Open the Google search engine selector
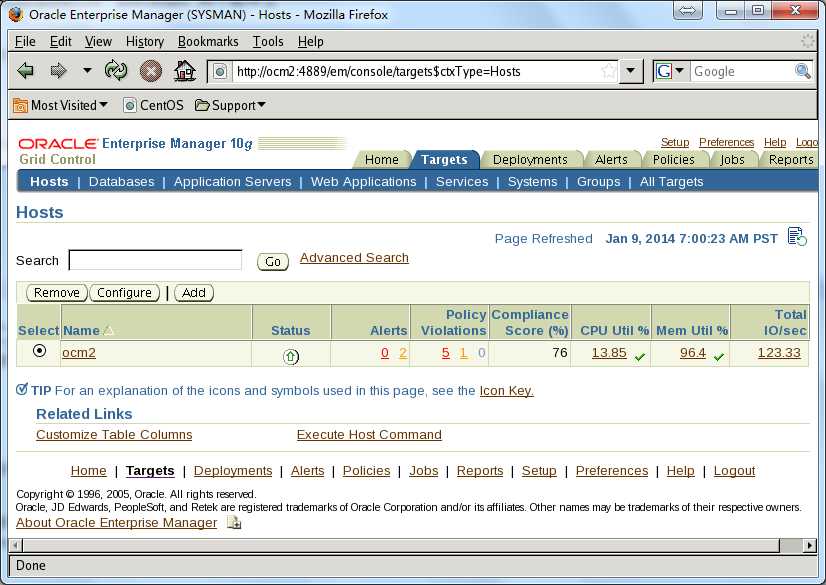This screenshot has height=585, width=826. (x=670, y=71)
